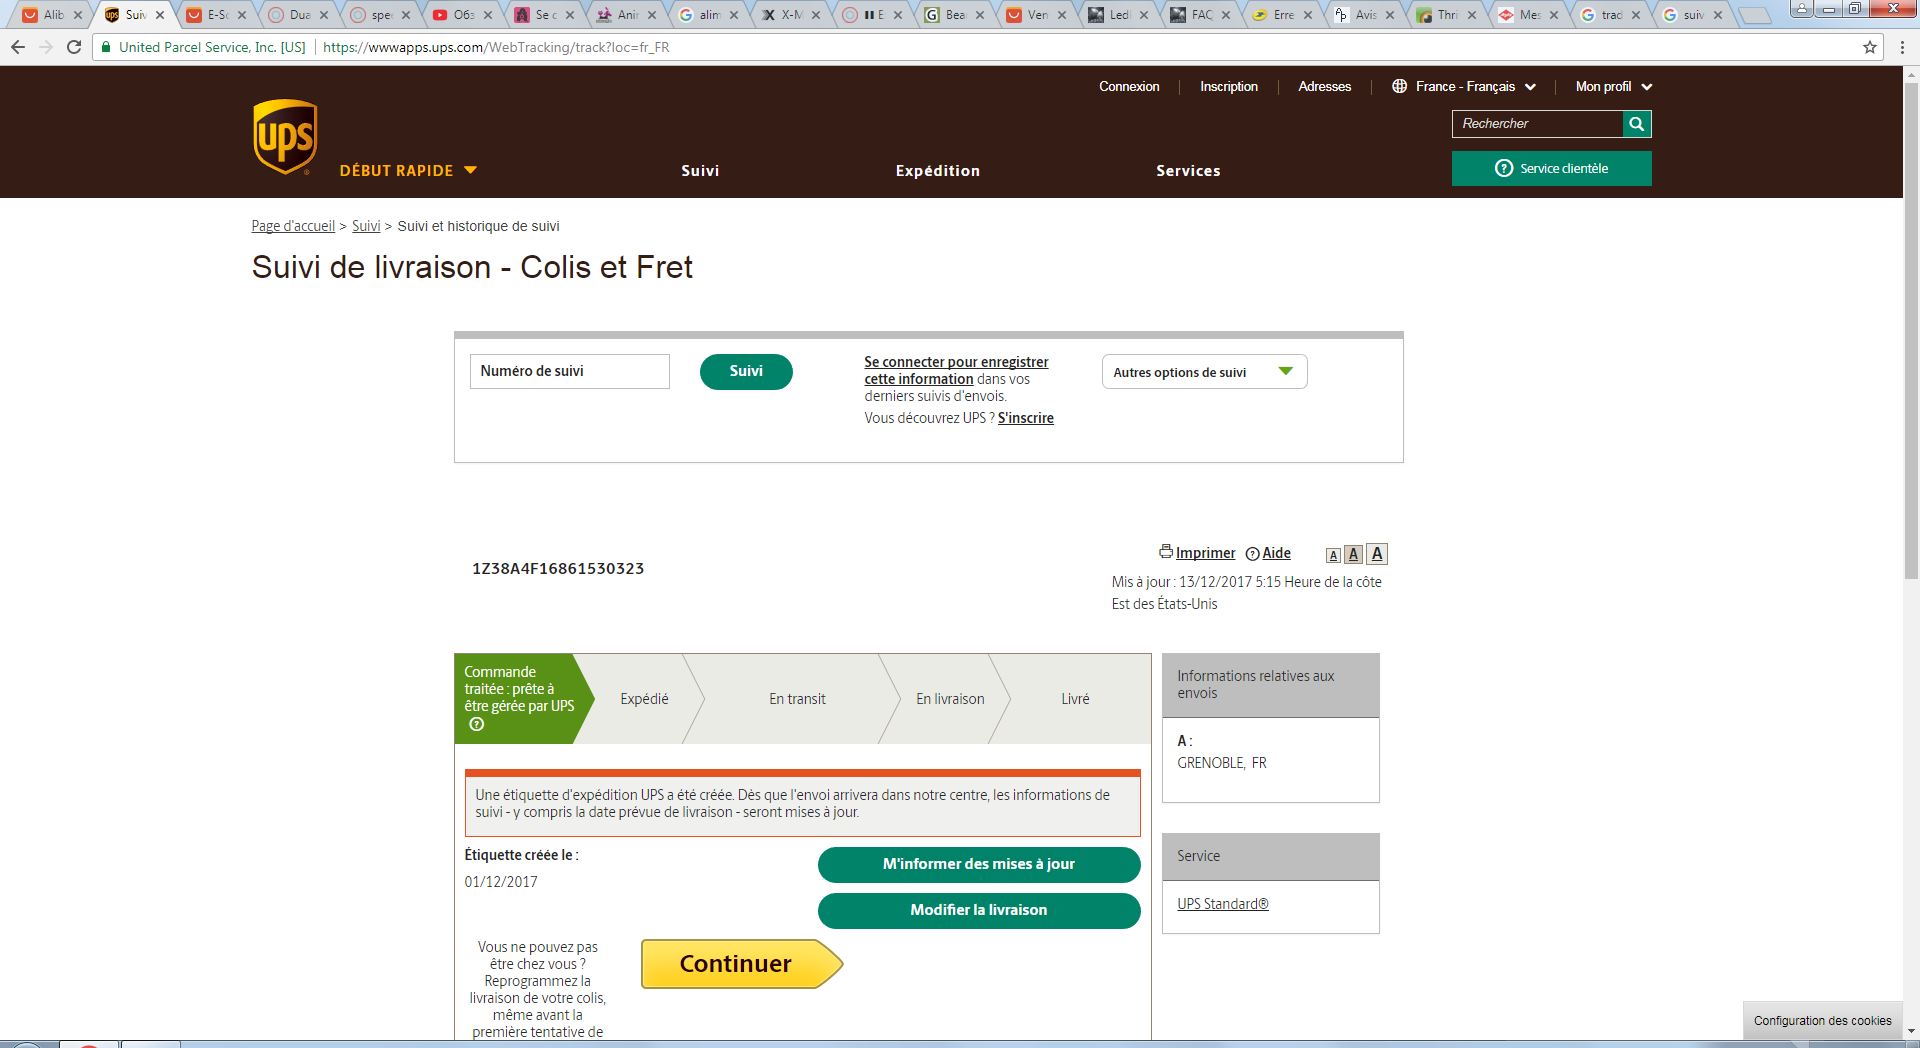Screen dimensions: 1920x1048
Task: Click the Connexion link
Action: click(1129, 86)
